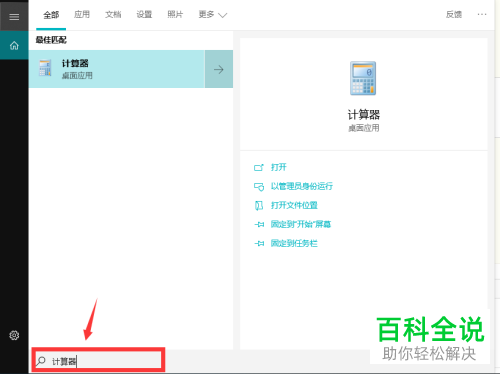Go to the Home icon in the sidebar
This screenshot has height=374, width=500.
tap(14, 45)
